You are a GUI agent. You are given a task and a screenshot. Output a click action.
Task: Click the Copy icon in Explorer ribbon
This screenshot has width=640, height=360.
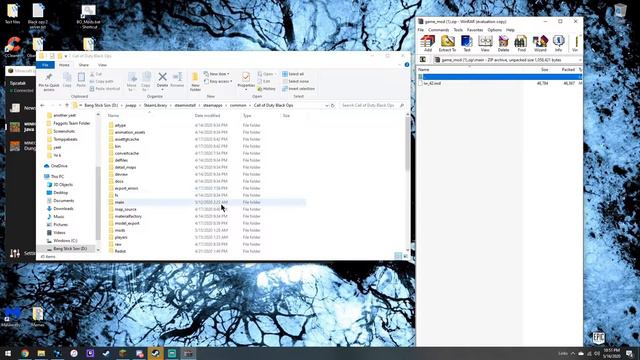pos(67,80)
